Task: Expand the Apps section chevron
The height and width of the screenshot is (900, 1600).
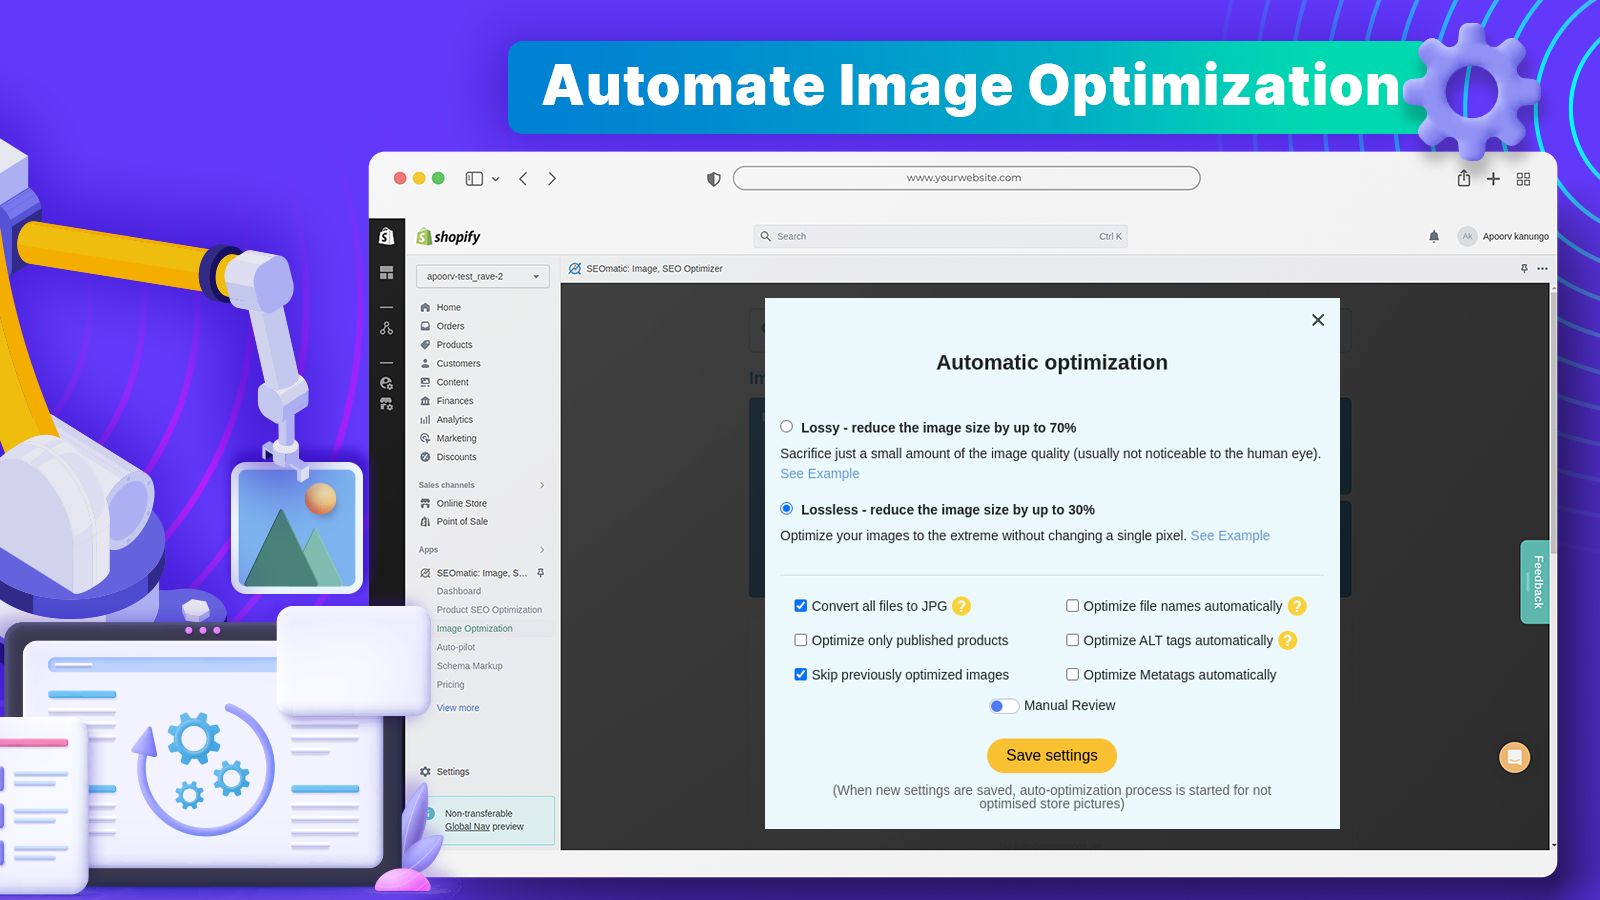Action: click(x=541, y=549)
